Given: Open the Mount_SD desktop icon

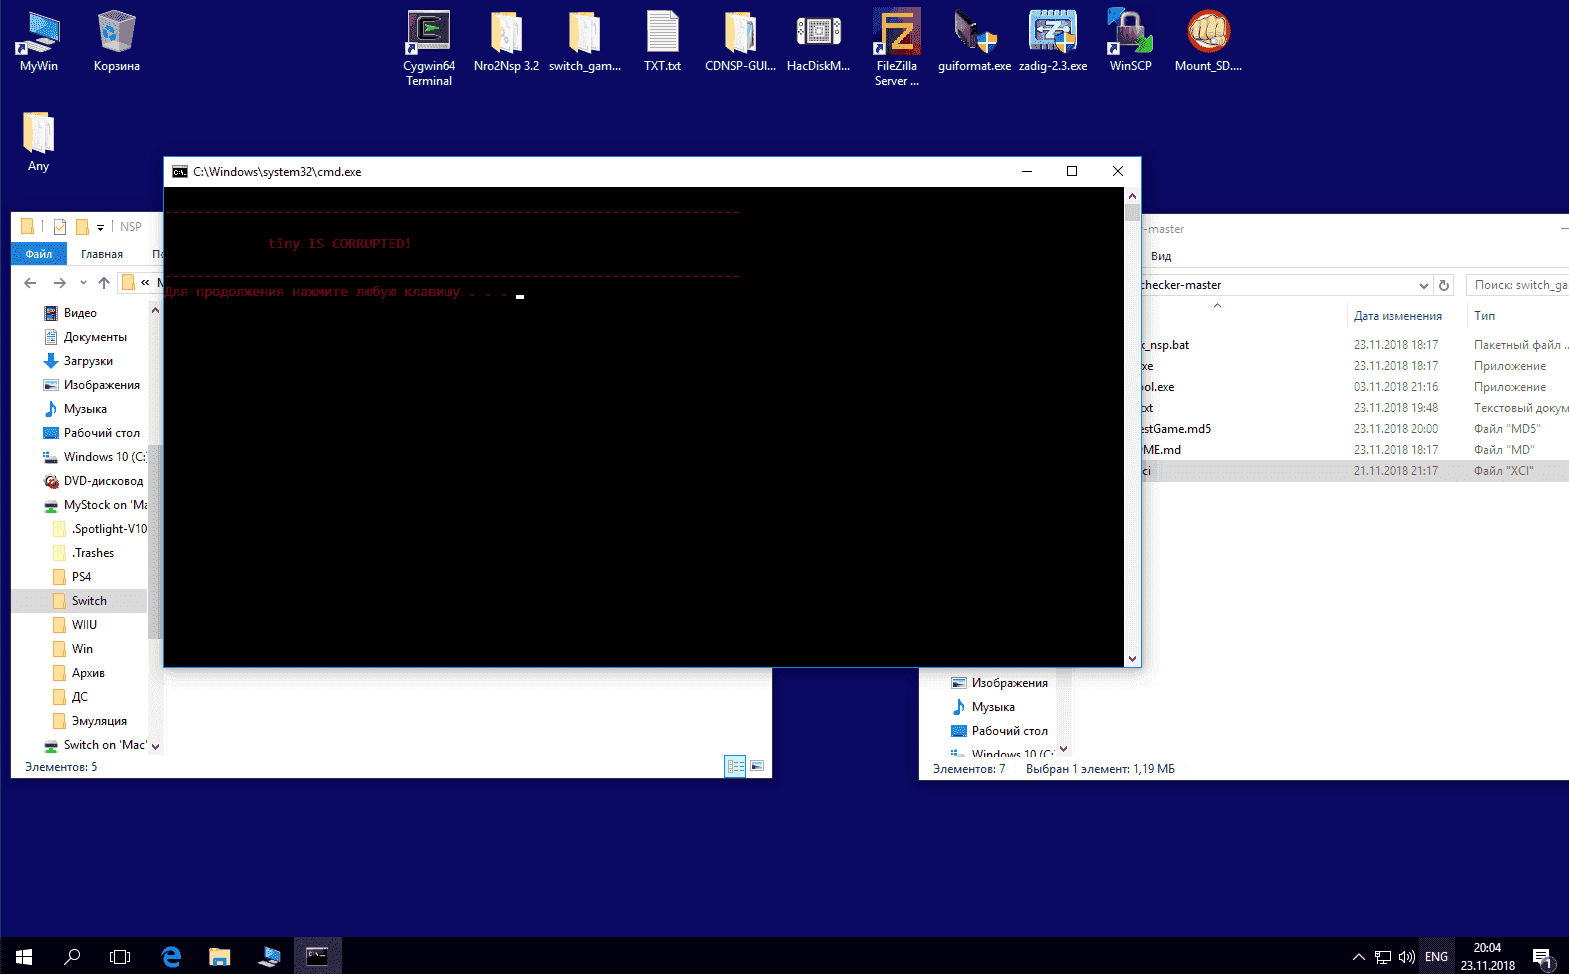Looking at the screenshot, I should pos(1208,40).
